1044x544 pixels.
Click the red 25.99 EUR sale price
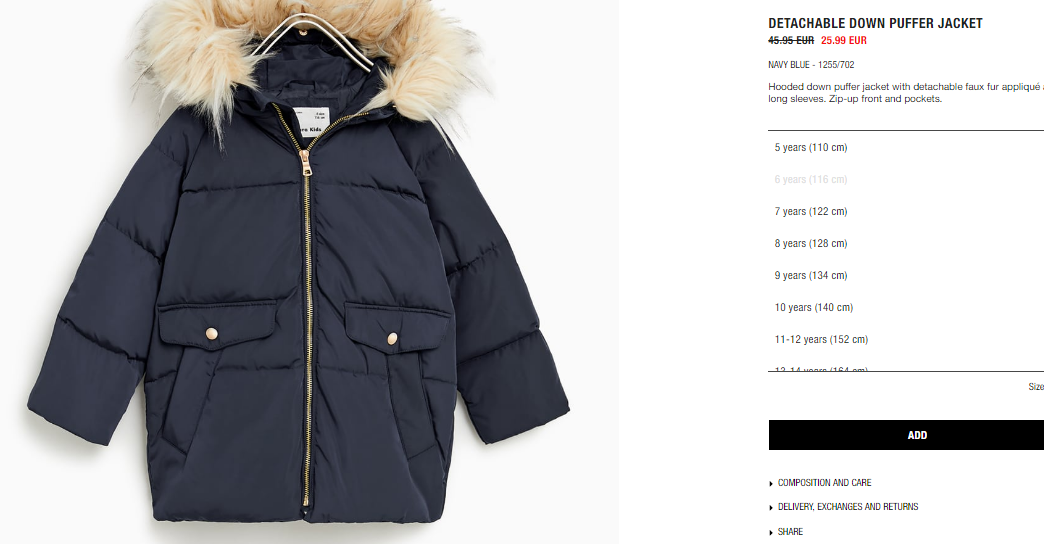click(844, 40)
